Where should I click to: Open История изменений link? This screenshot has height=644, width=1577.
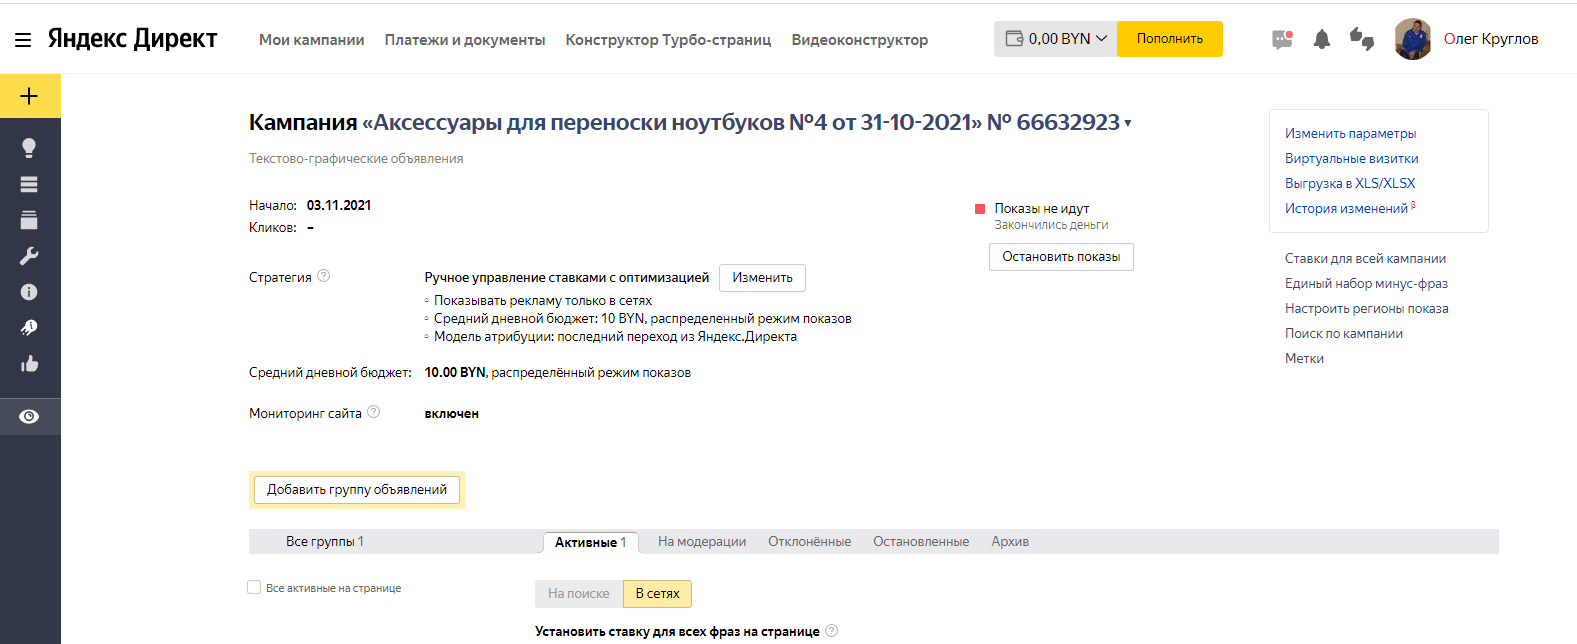(x=1347, y=208)
